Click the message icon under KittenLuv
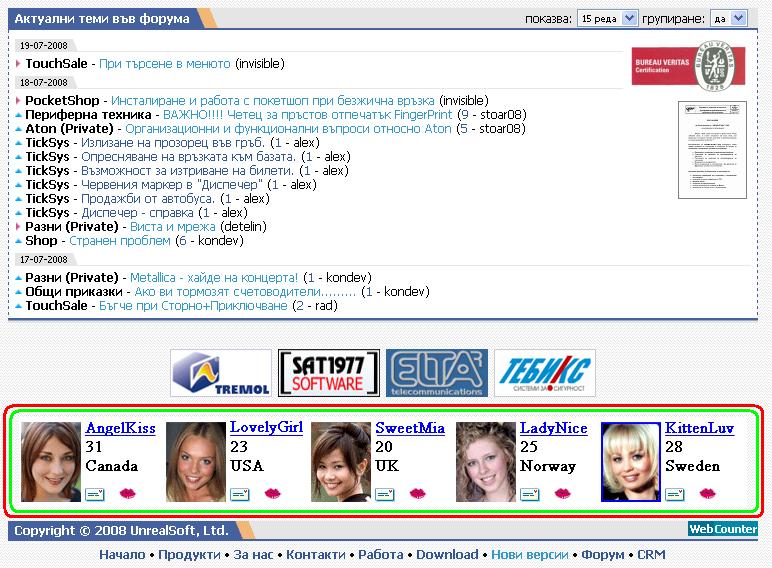The image size is (772, 568). [x=675, y=493]
